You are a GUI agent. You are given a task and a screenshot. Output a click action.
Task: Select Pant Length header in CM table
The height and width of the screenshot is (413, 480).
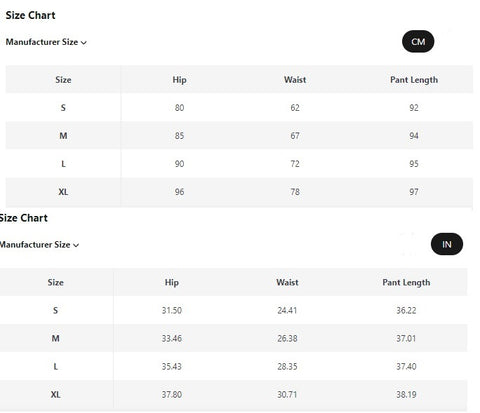coord(414,80)
